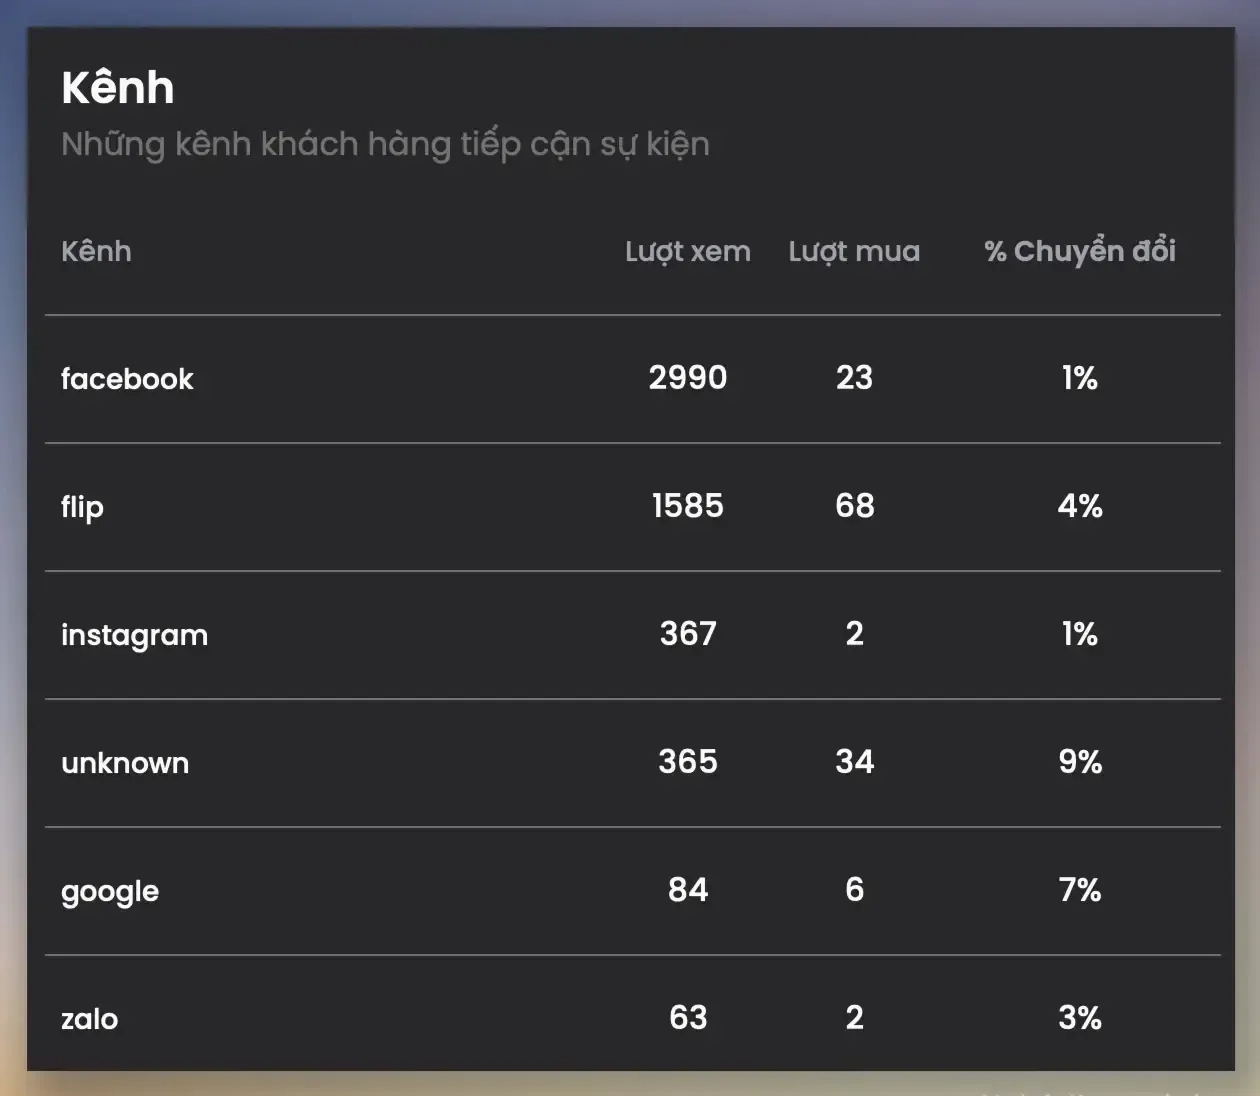
Task: Sort by the "Lượt mua" column header
Action: pos(854,251)
